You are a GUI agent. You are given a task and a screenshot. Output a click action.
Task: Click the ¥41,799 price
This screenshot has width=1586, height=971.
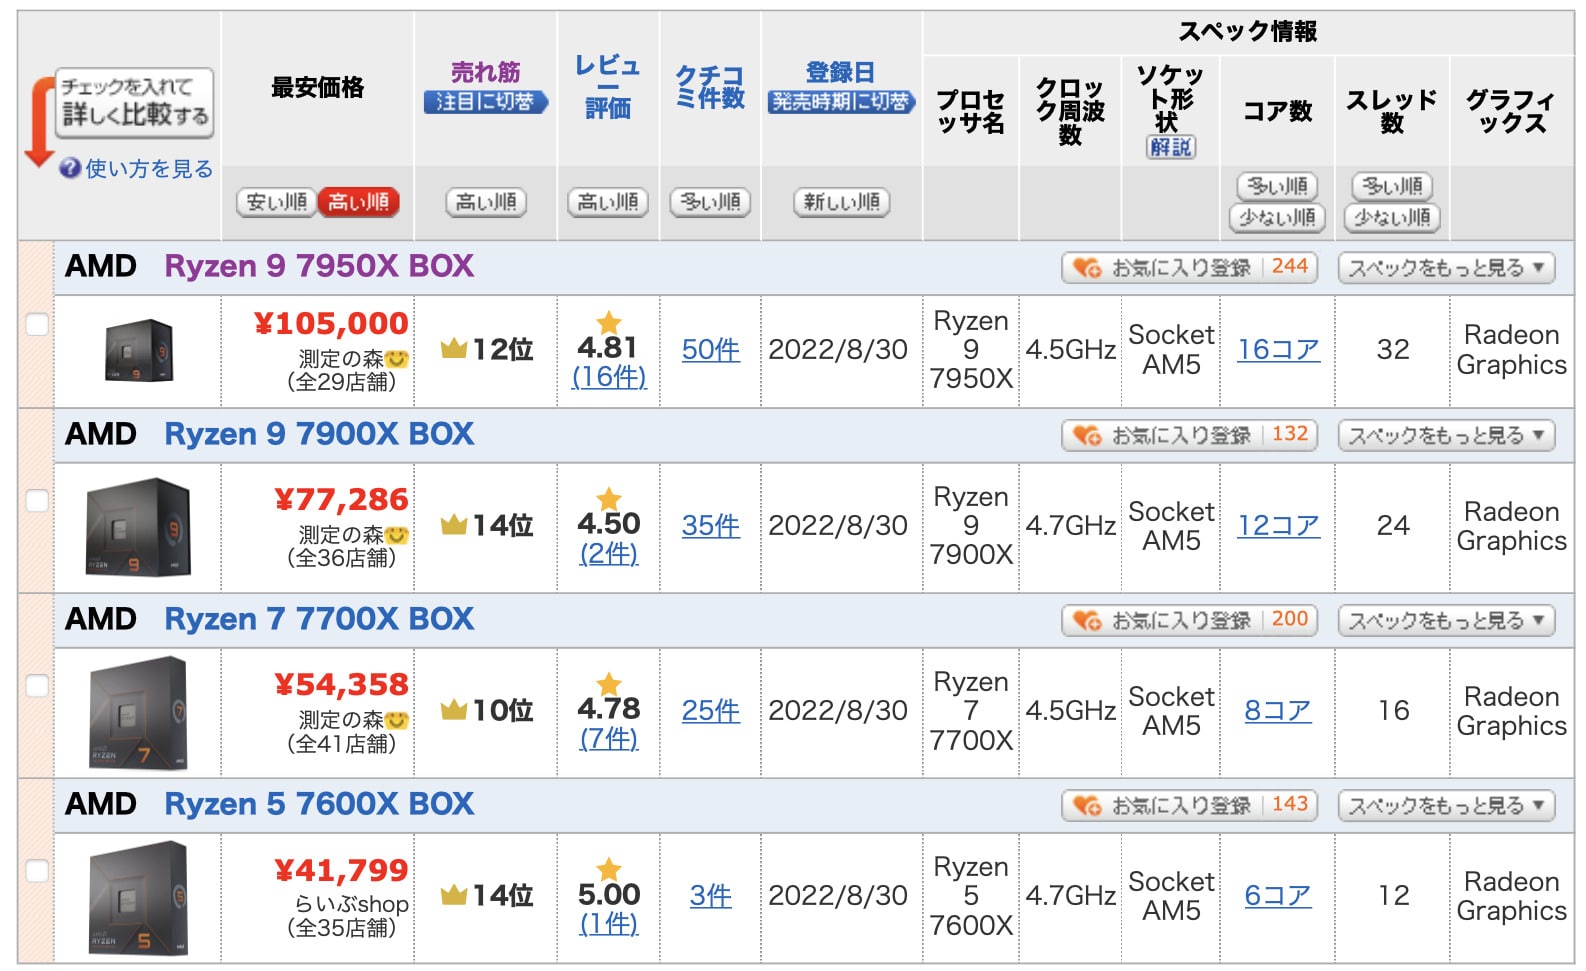pyautogui.click(x=341, y=870)
